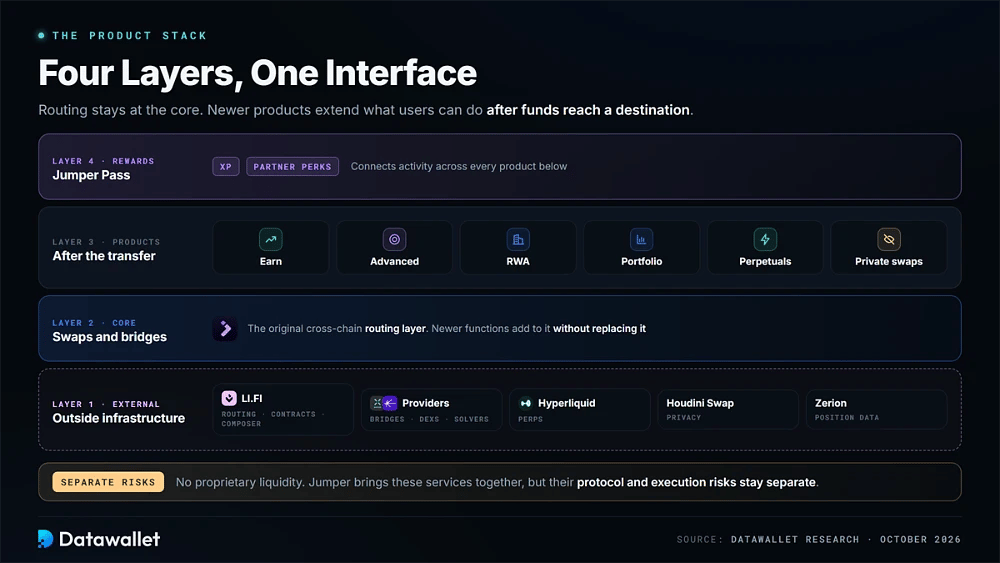This screenshot has width=1000, height=563.
Task: Select the PARTNER PERKS badge
Action: click(292, 166)
